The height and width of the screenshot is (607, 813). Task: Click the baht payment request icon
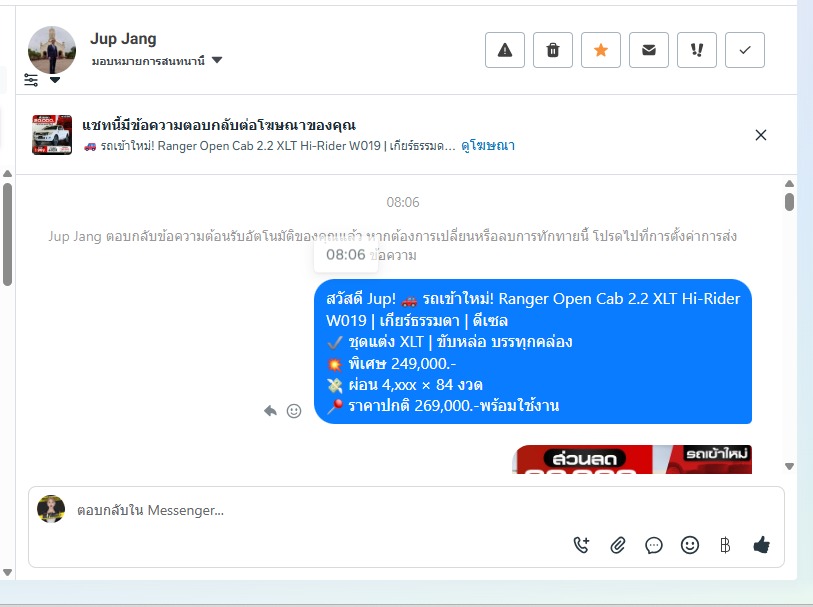[x=725, y=545]
